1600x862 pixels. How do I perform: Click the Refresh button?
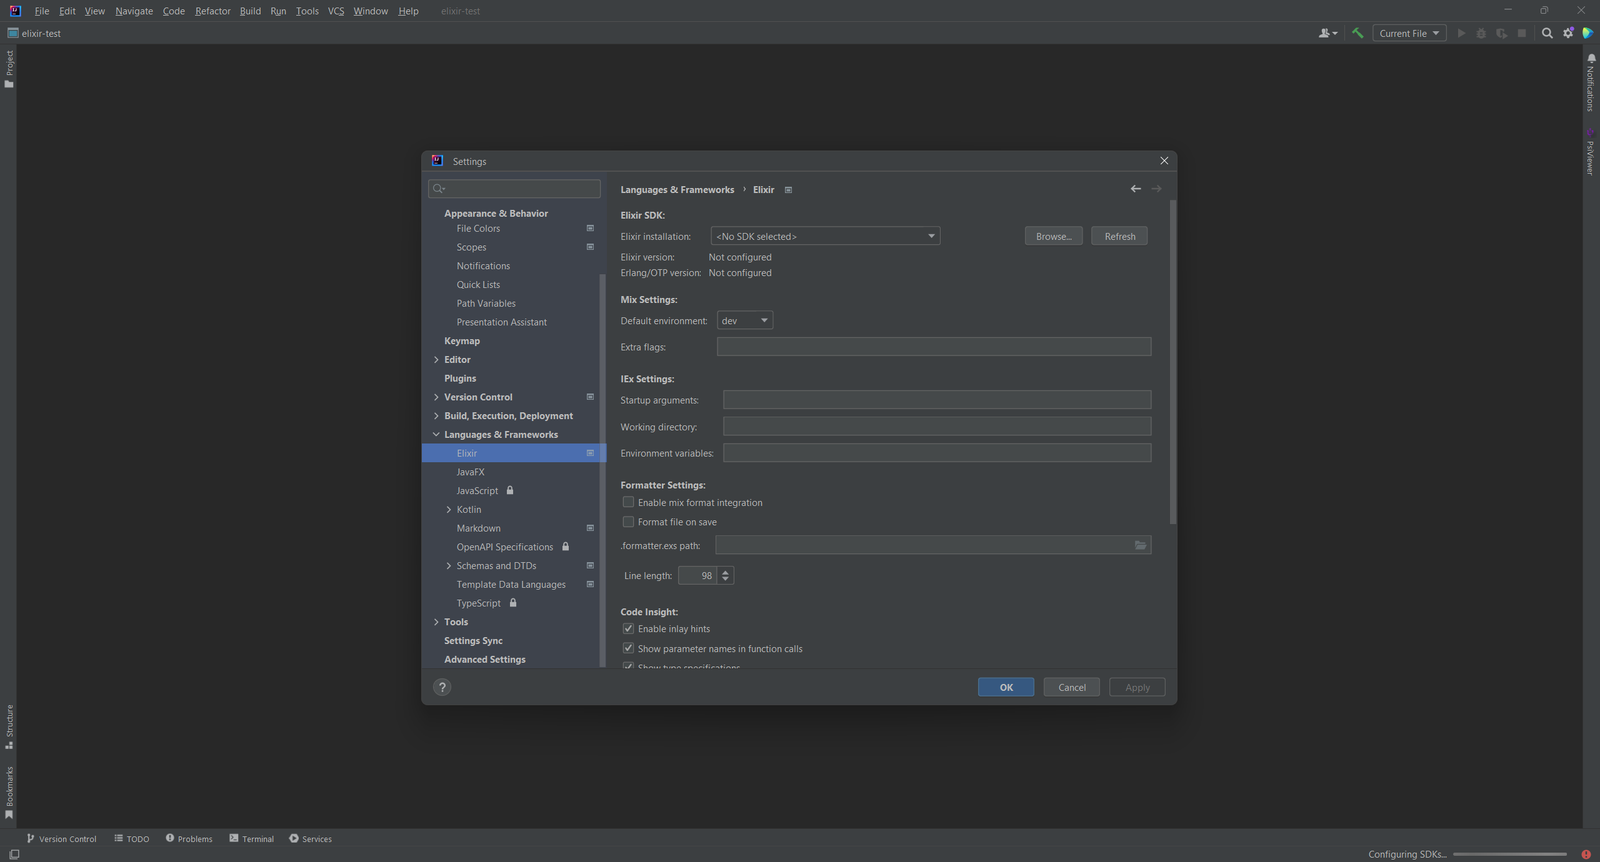[1120, 236]
